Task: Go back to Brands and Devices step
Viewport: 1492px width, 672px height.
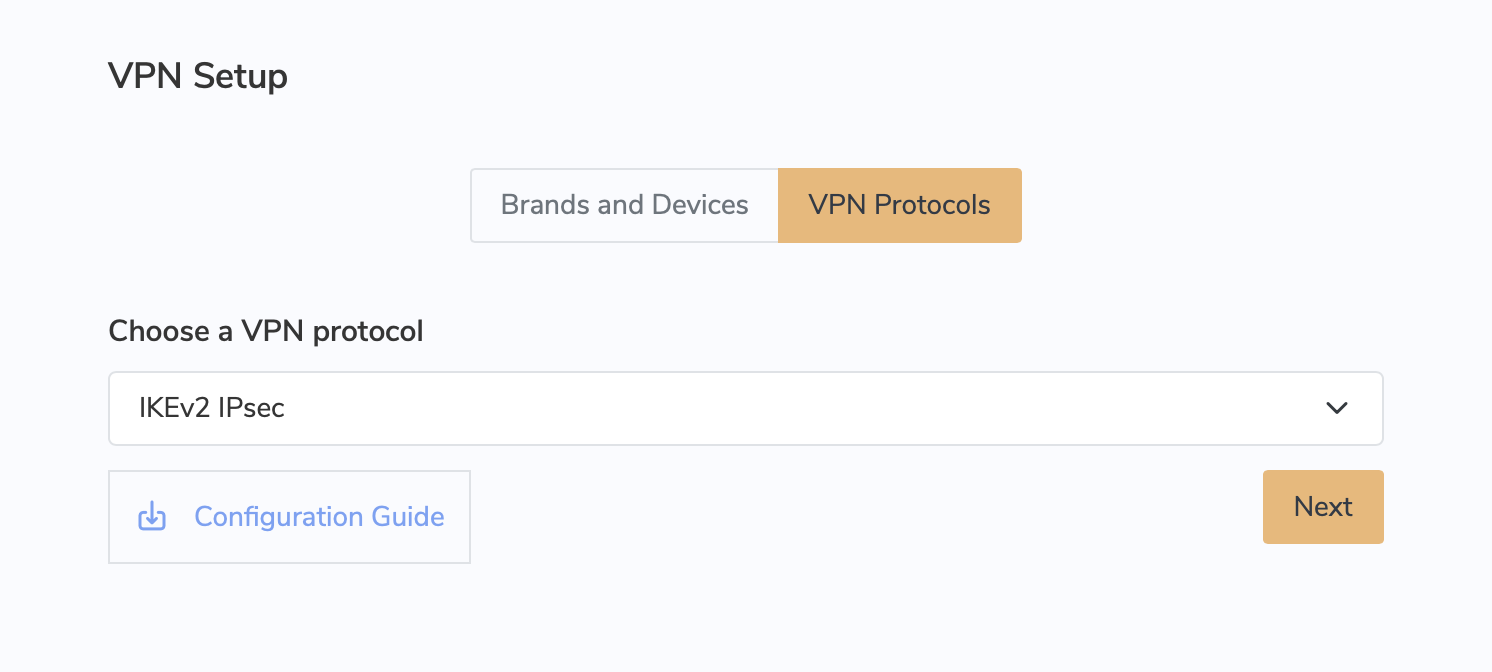Action: click(x=624, y=205)
